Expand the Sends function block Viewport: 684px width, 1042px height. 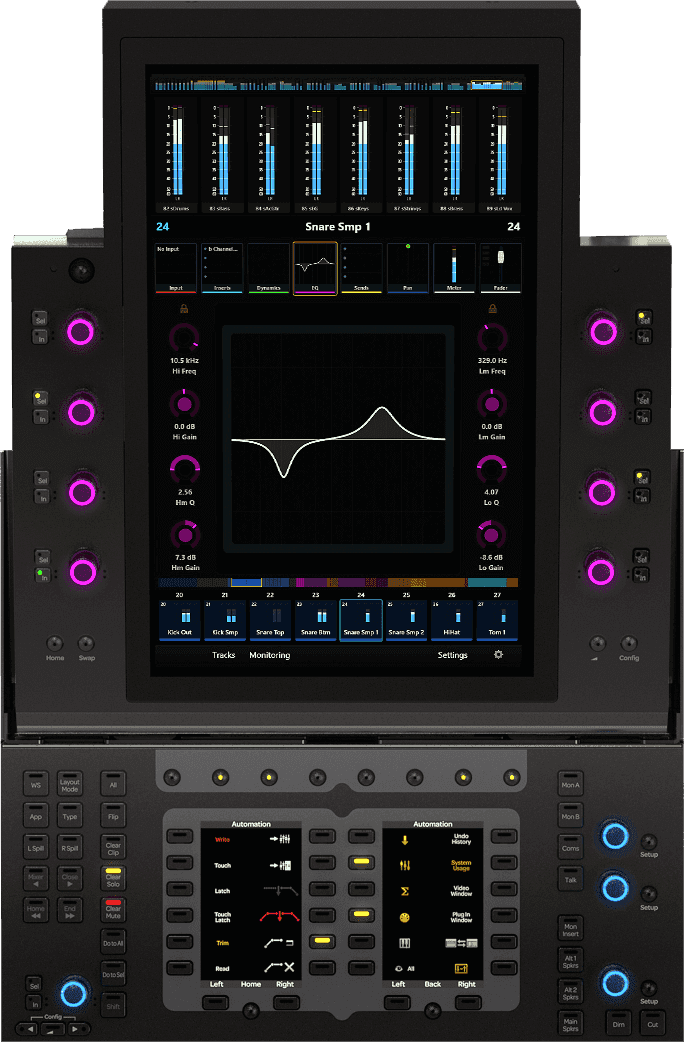(362, 269)
